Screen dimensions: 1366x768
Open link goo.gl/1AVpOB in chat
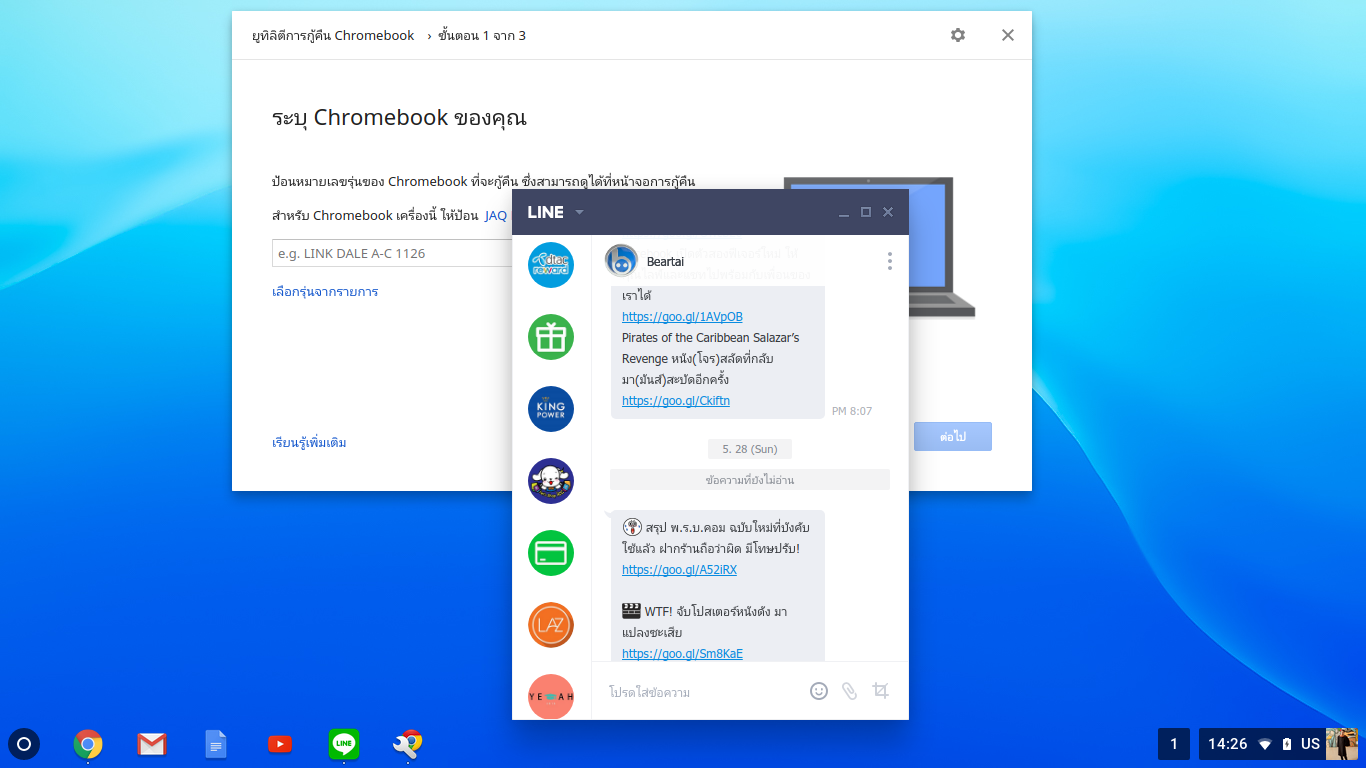(682, 317)
